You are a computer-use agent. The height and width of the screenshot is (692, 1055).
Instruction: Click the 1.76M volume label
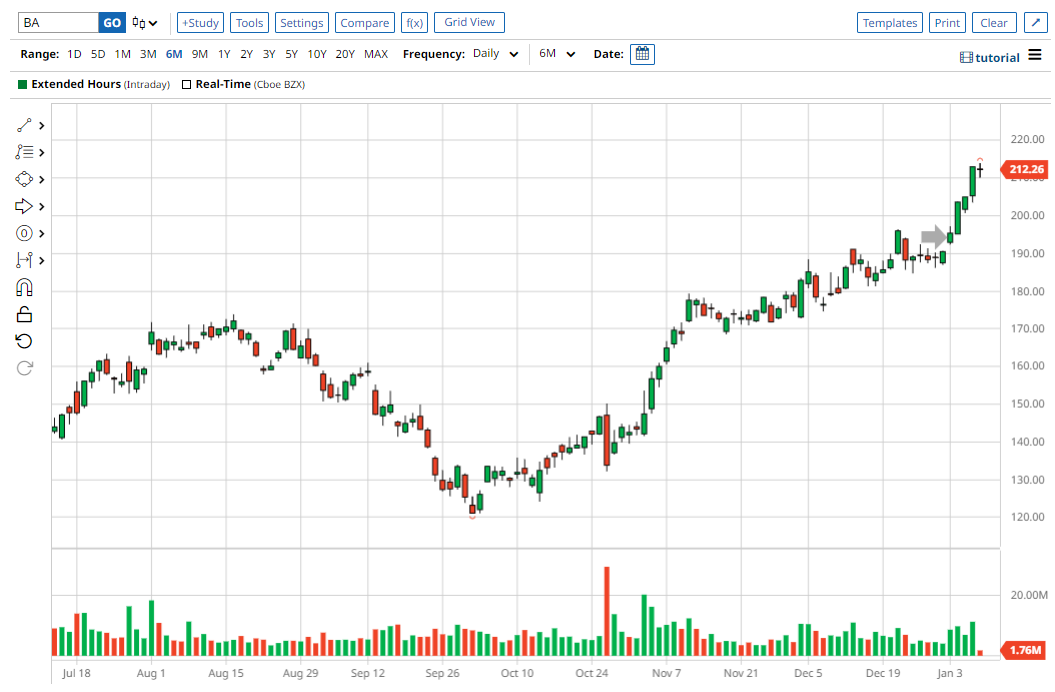coord(1025,650)
